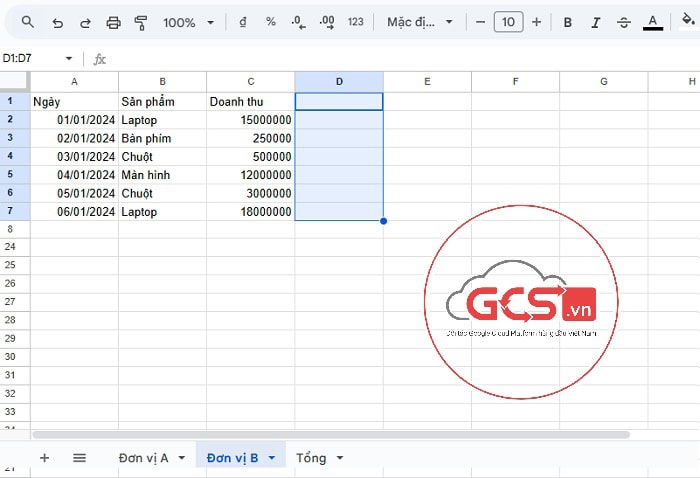Viewport: 700px width, 478px height.
Task: Toggle bold formatting
Action: (568, 22)
